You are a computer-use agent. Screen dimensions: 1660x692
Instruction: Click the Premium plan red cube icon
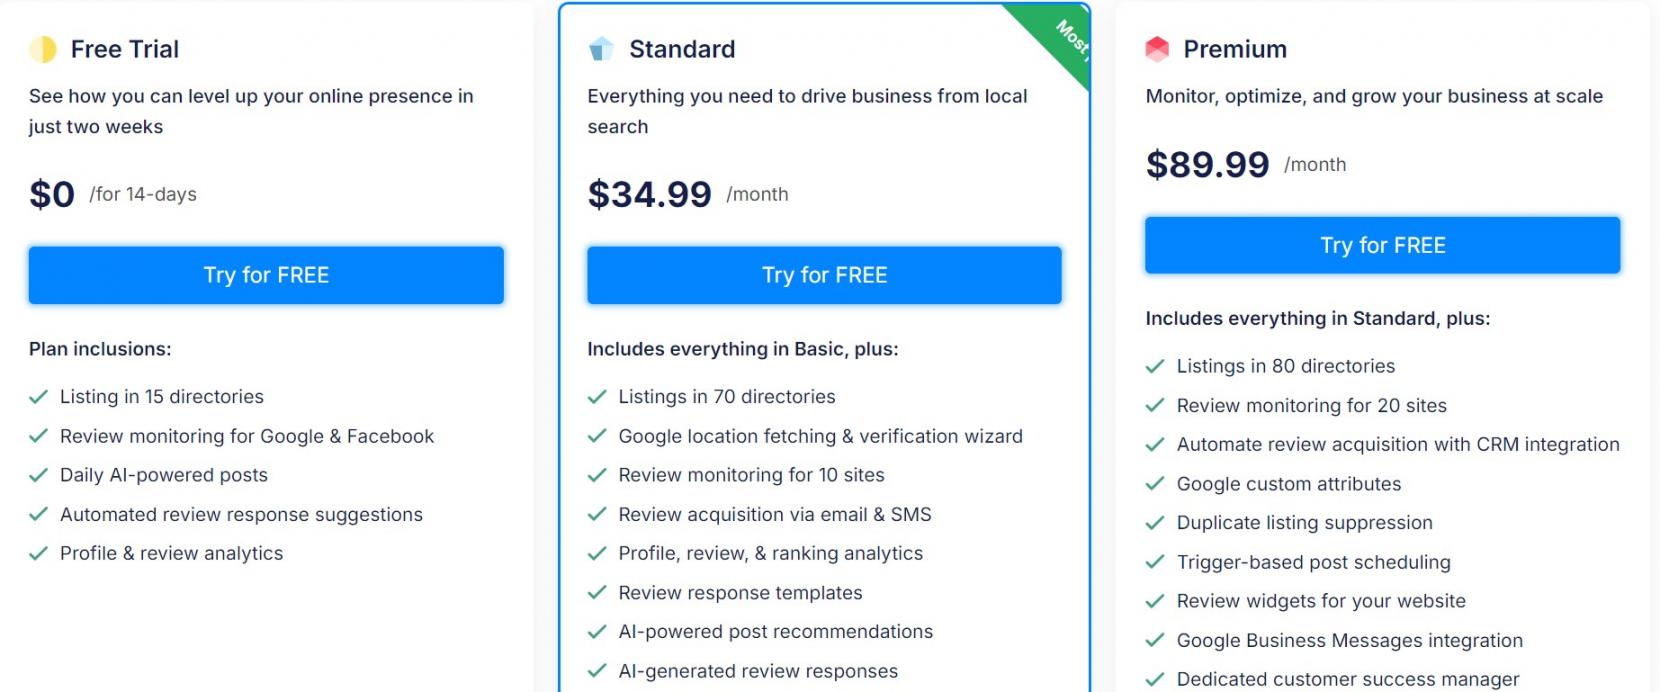point(1157,49)
